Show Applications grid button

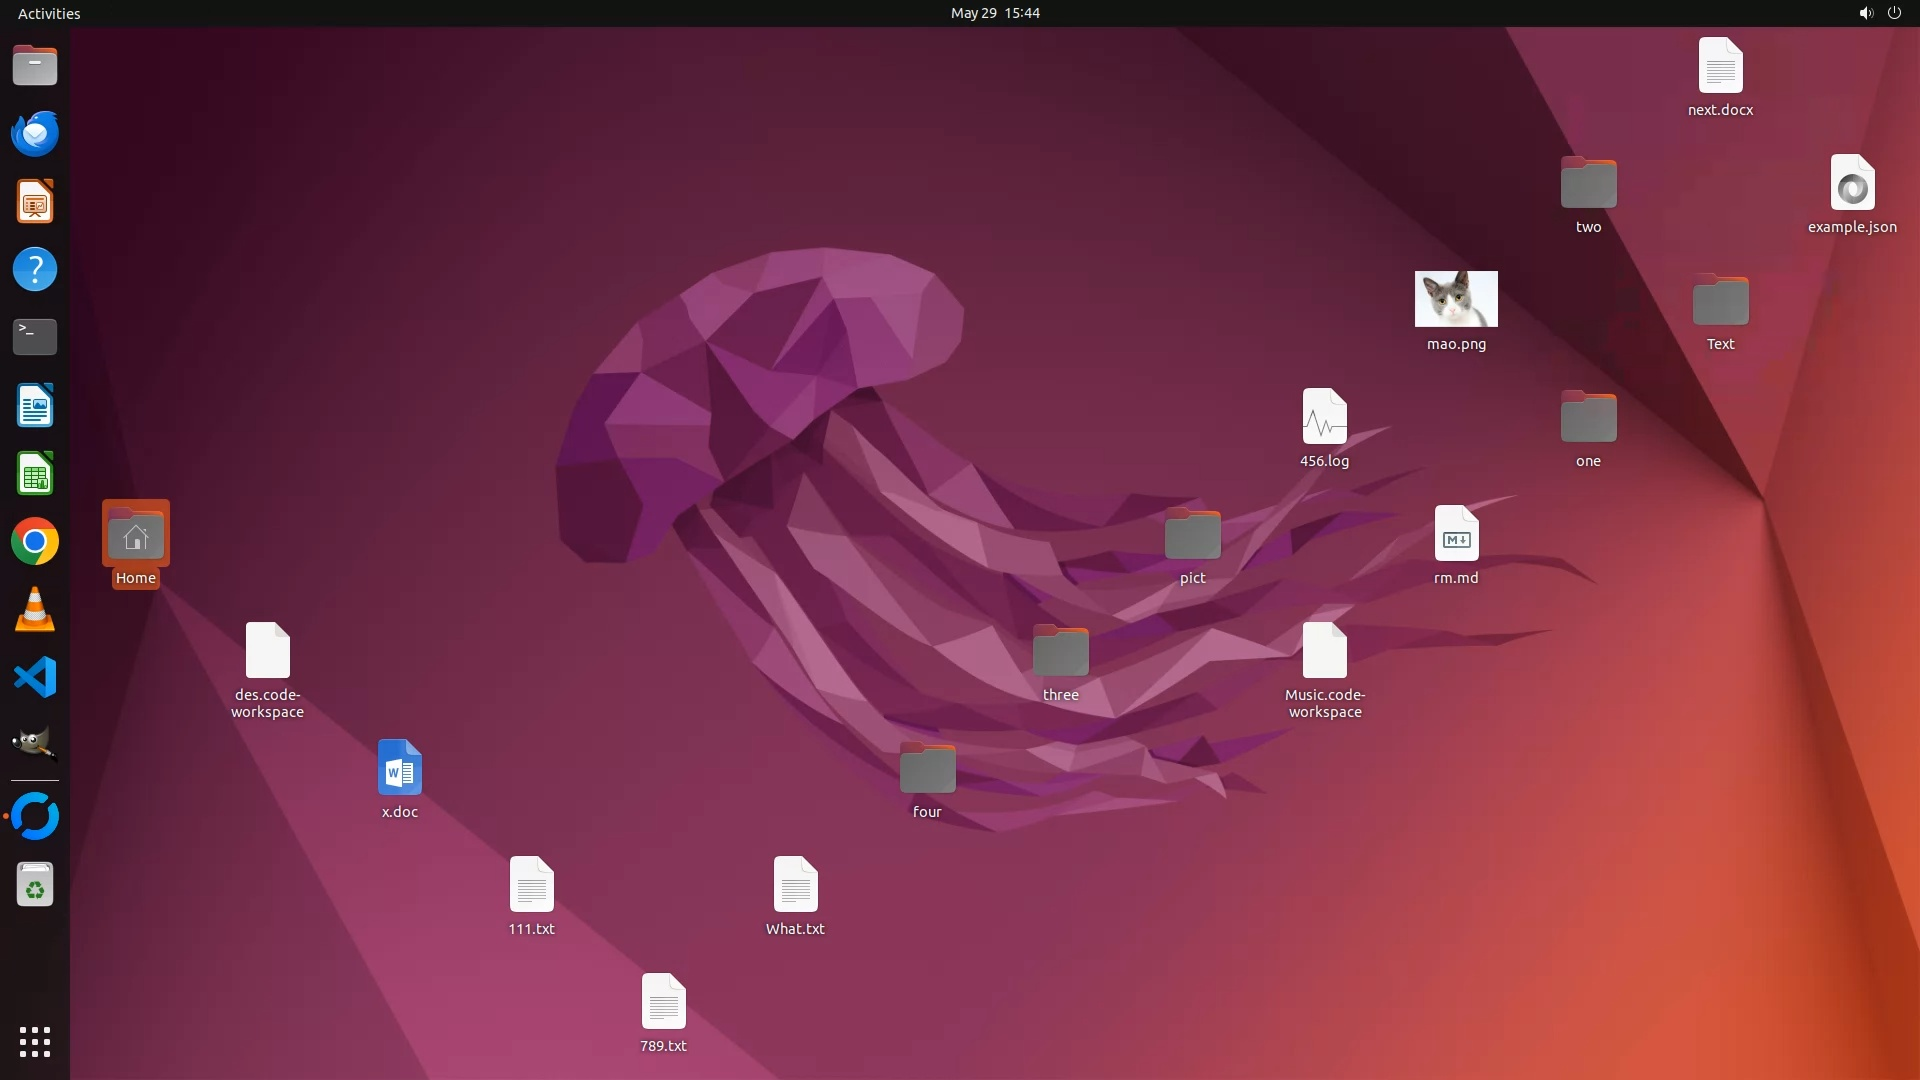coord(35,1042)
